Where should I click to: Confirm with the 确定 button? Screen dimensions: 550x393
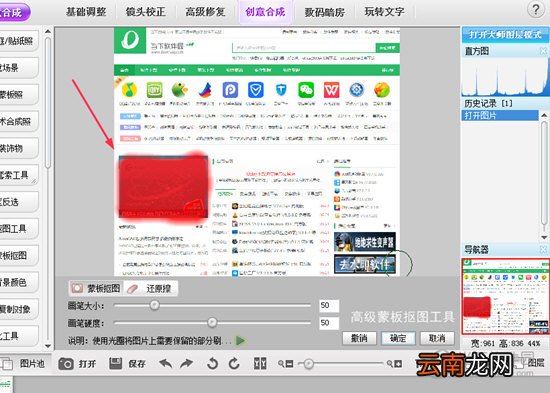point(398,338)
